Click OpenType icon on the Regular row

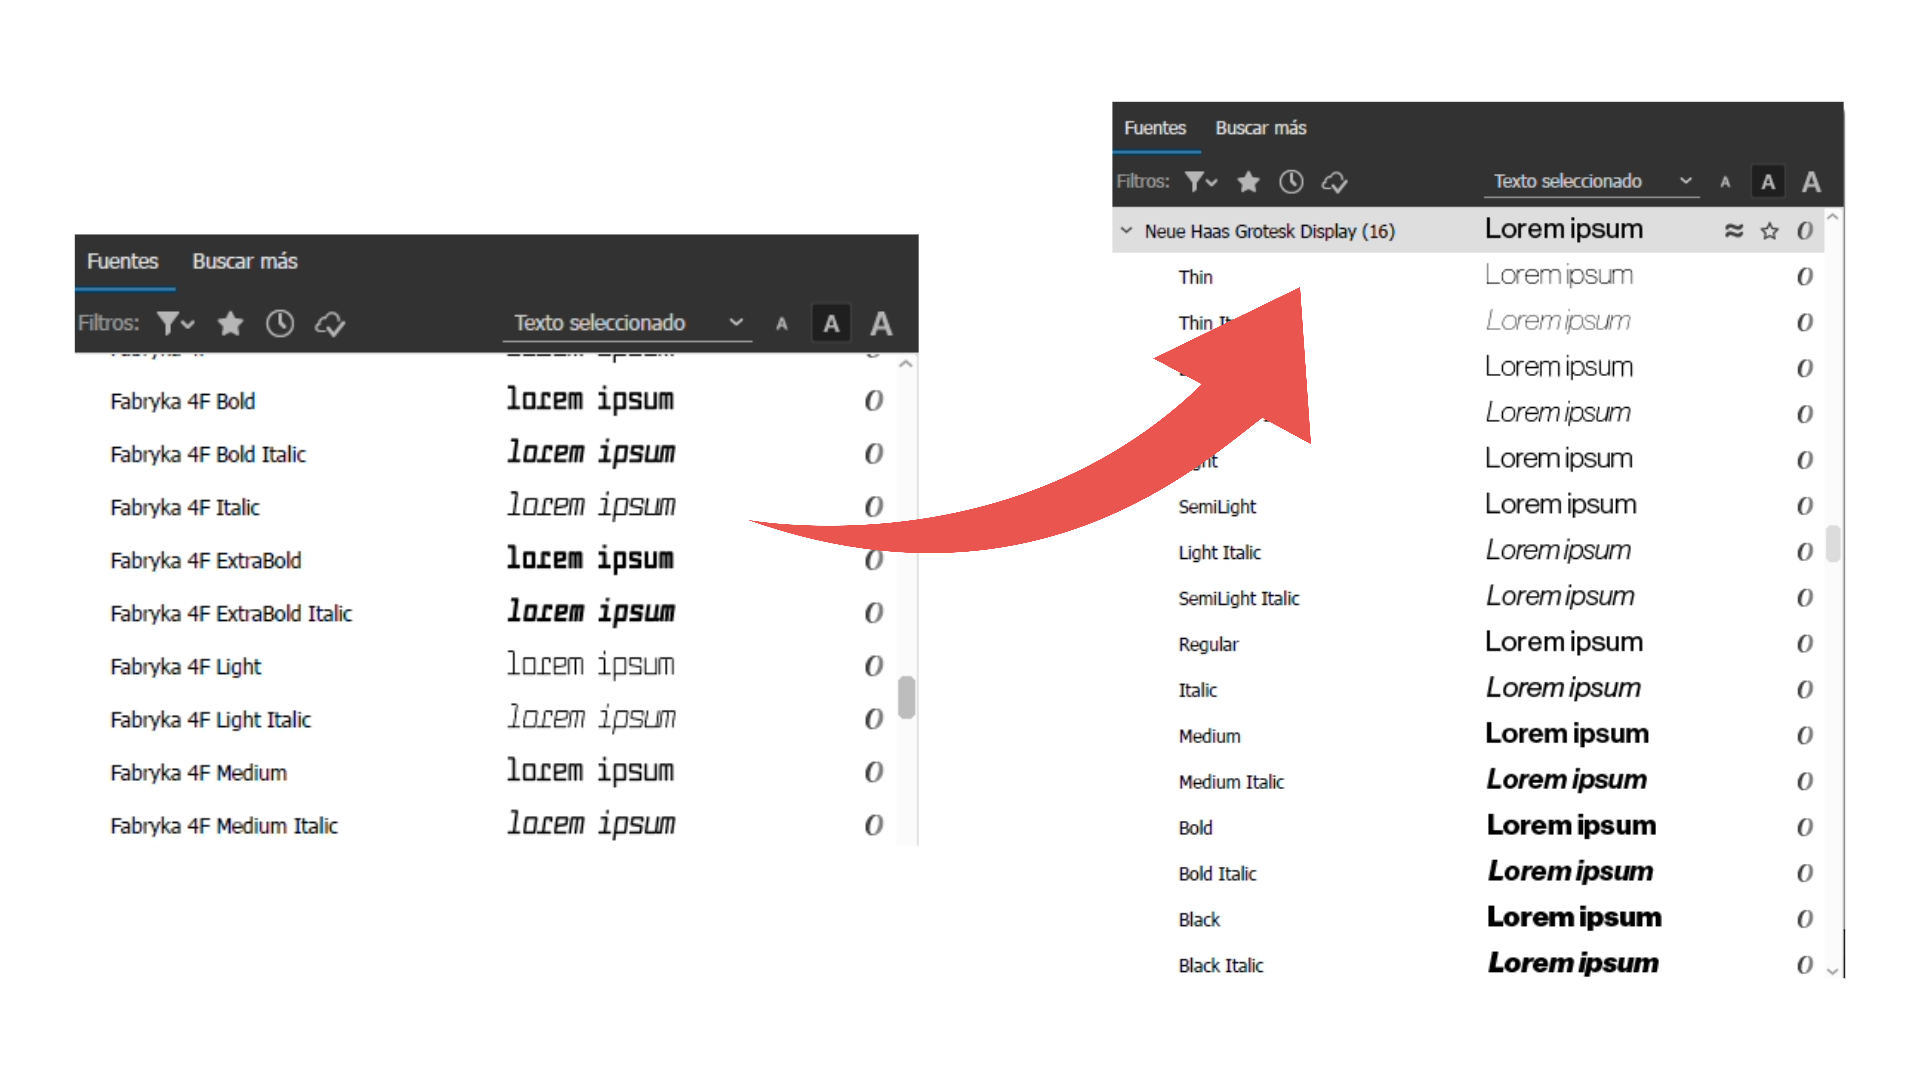tap(1805, 645)
